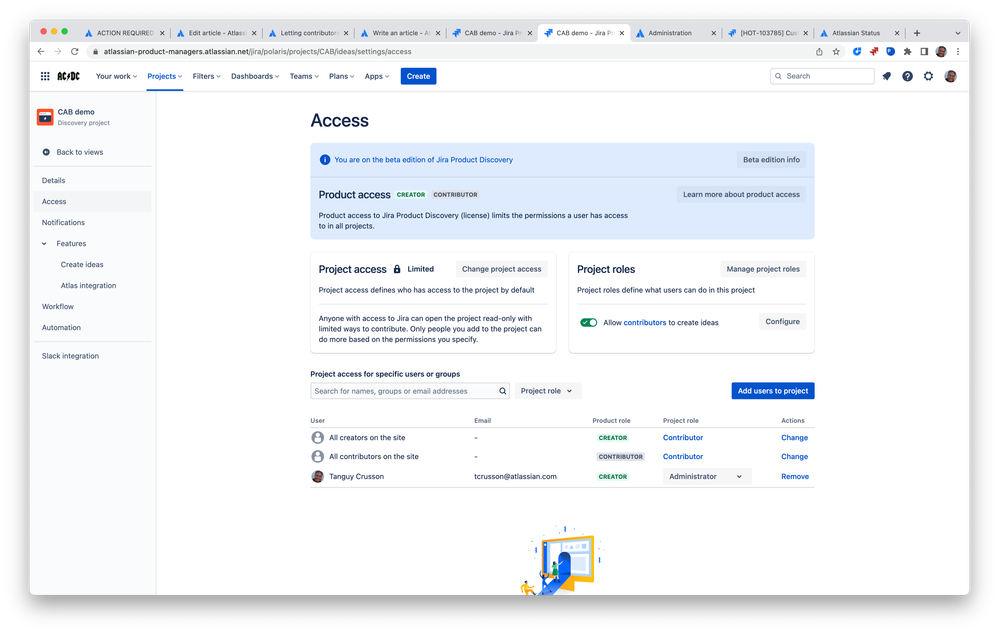Click the All creators group avatar icon
The height and width of the screenshot is (634, 999).
click(317, 438)
